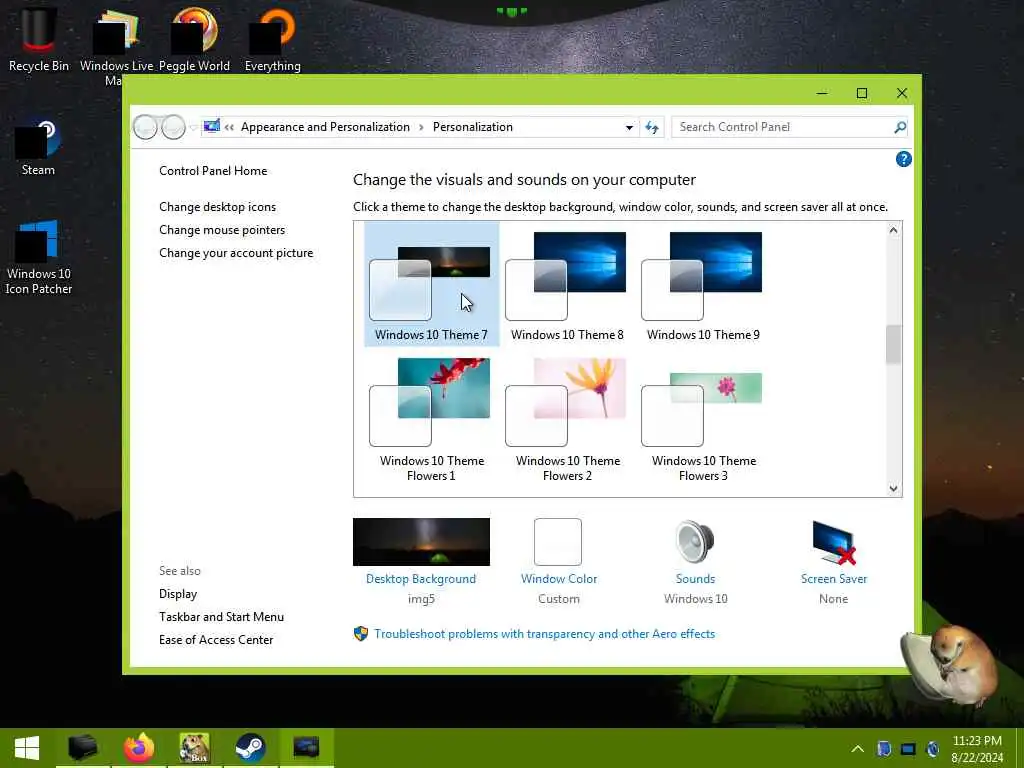Click Change your account picture

tap(236, 253)
